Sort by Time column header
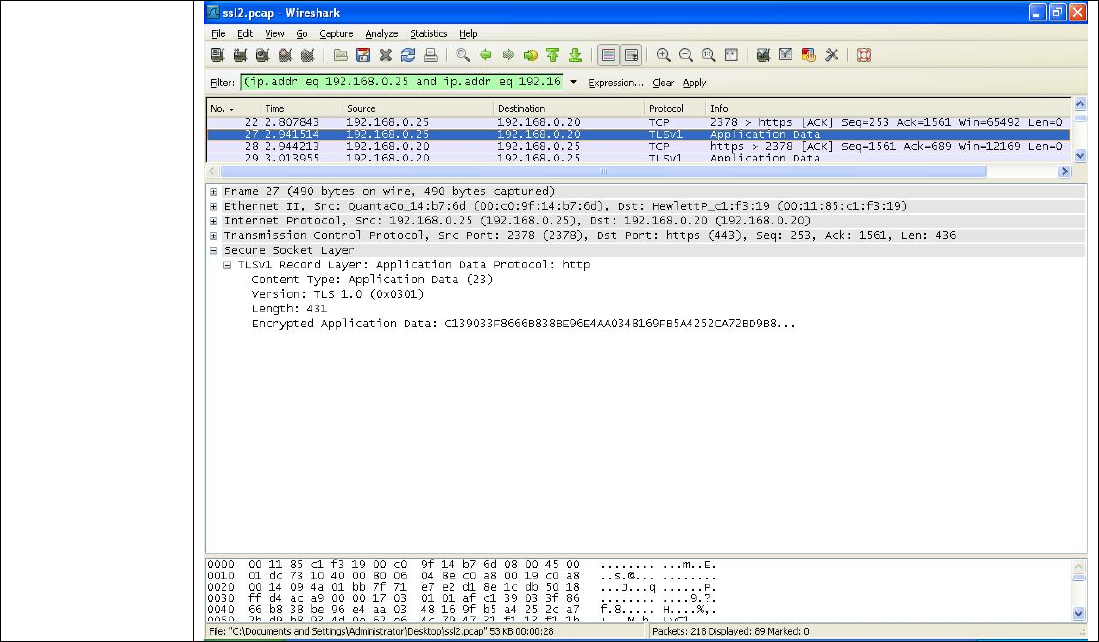 301,109
